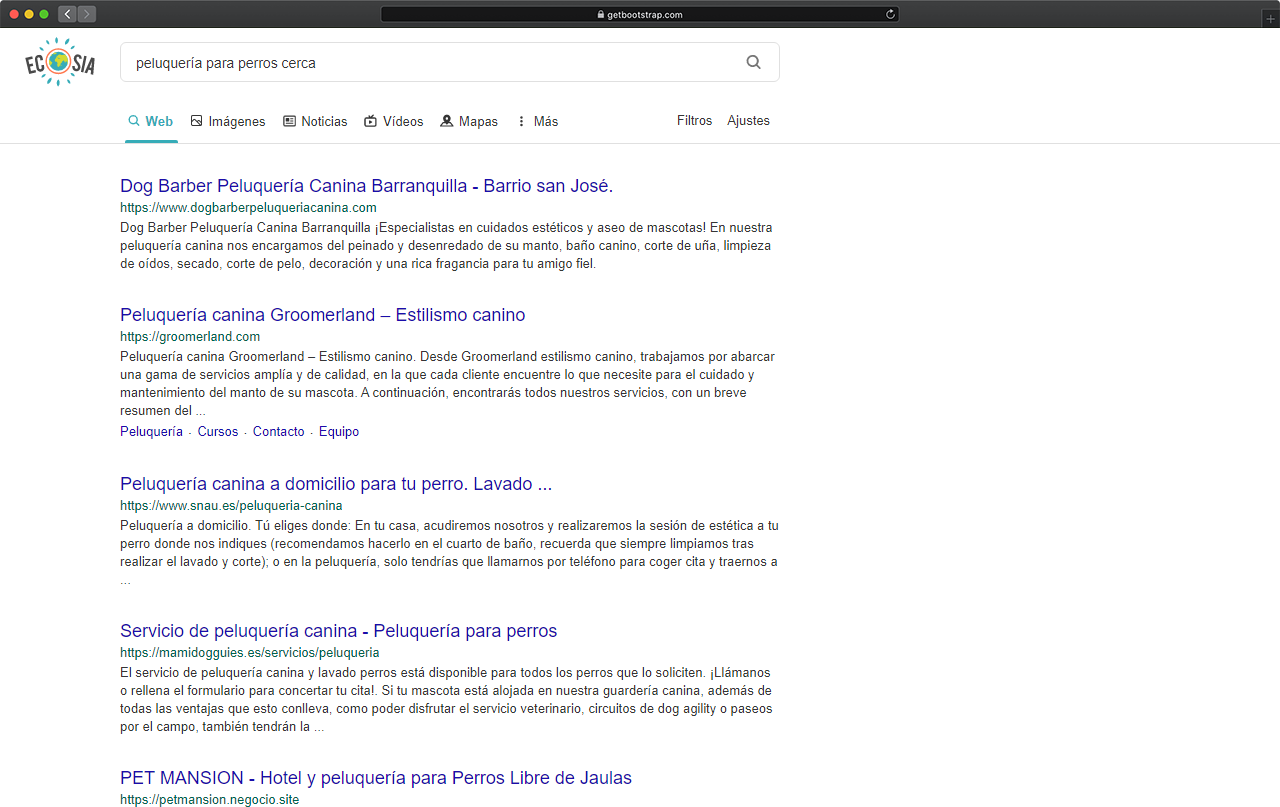Open Ajustes settings
The image size is (1280, 807).
pos(748,120)
